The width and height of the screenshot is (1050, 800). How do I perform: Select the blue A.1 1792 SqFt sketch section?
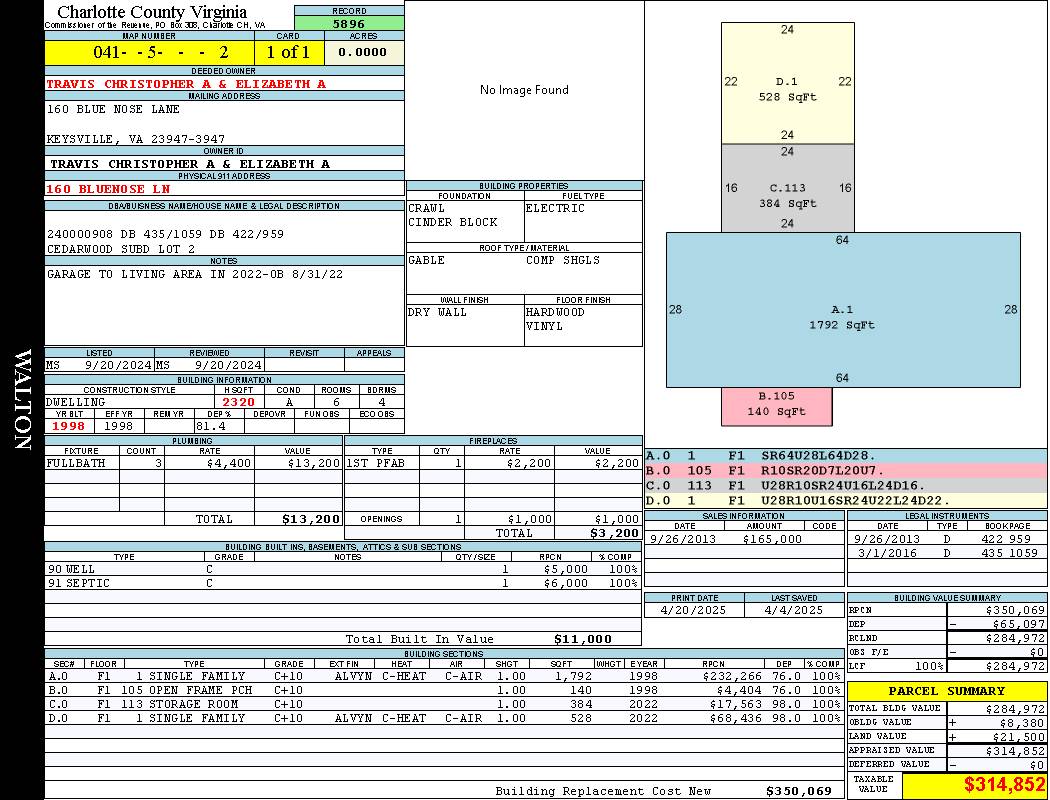(x=843, y=310)
